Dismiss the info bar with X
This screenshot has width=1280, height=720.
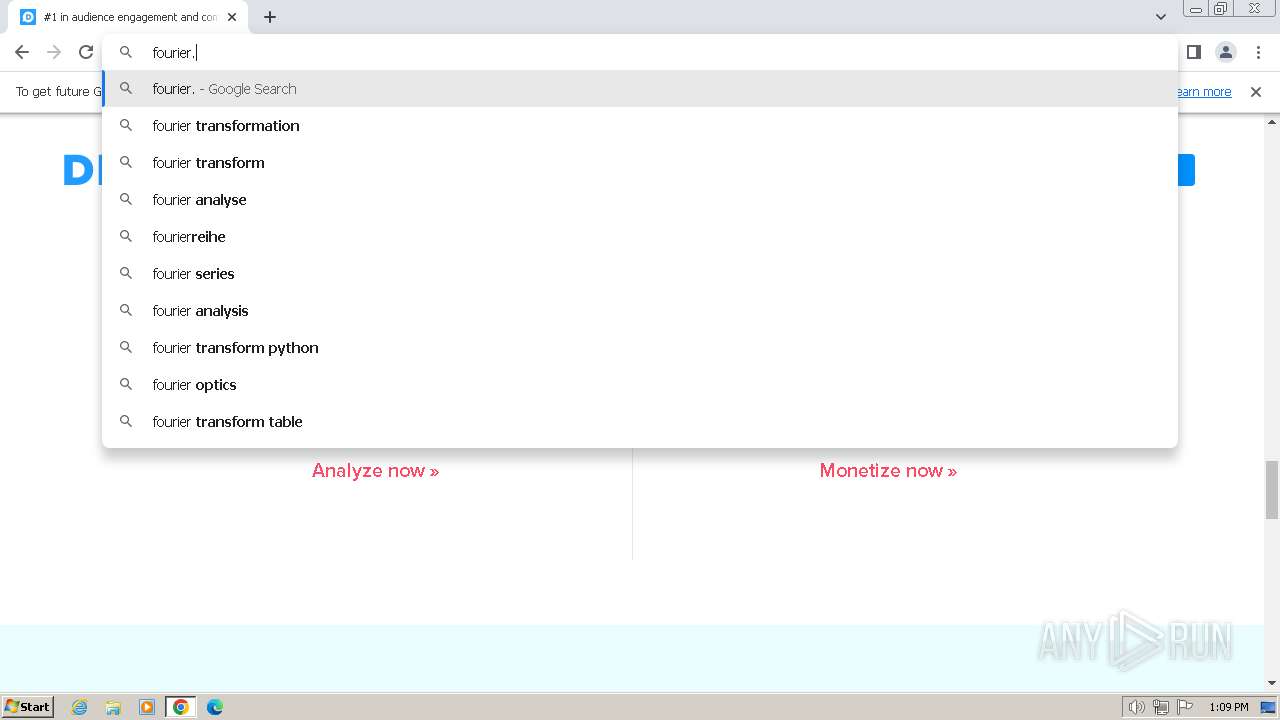1256,92
